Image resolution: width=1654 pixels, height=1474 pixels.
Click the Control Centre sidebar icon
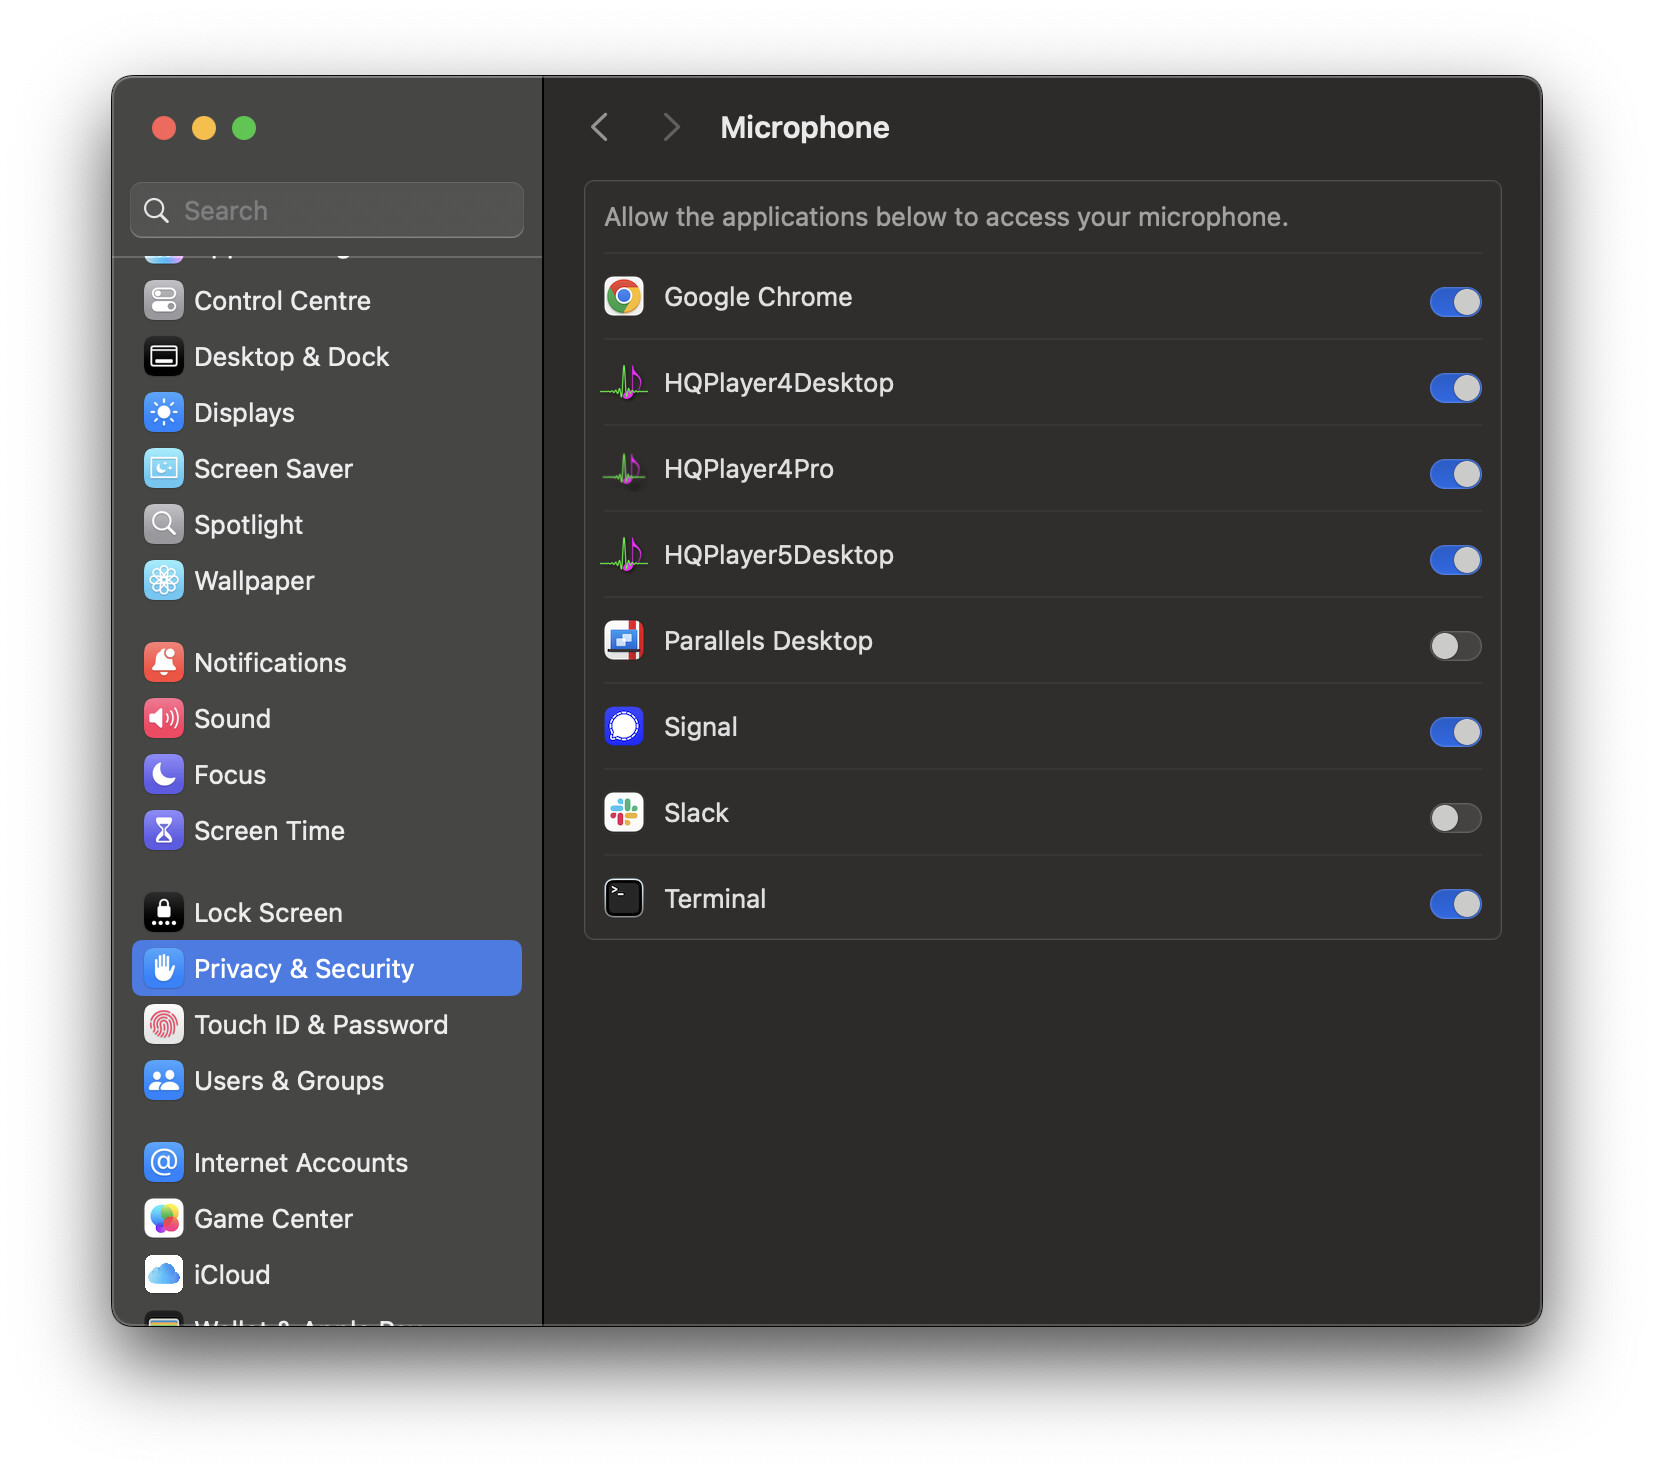pyautogui.click(x=164, y=300)
